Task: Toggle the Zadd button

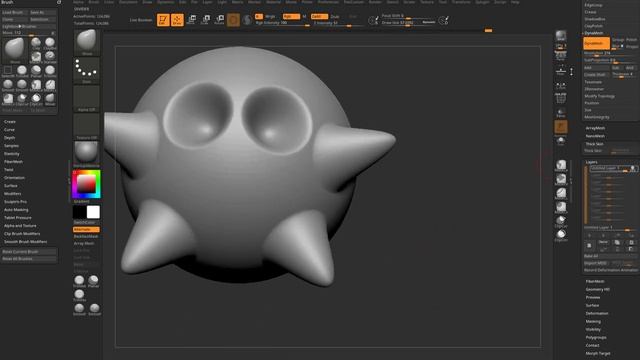Action: tap(319, 16)
